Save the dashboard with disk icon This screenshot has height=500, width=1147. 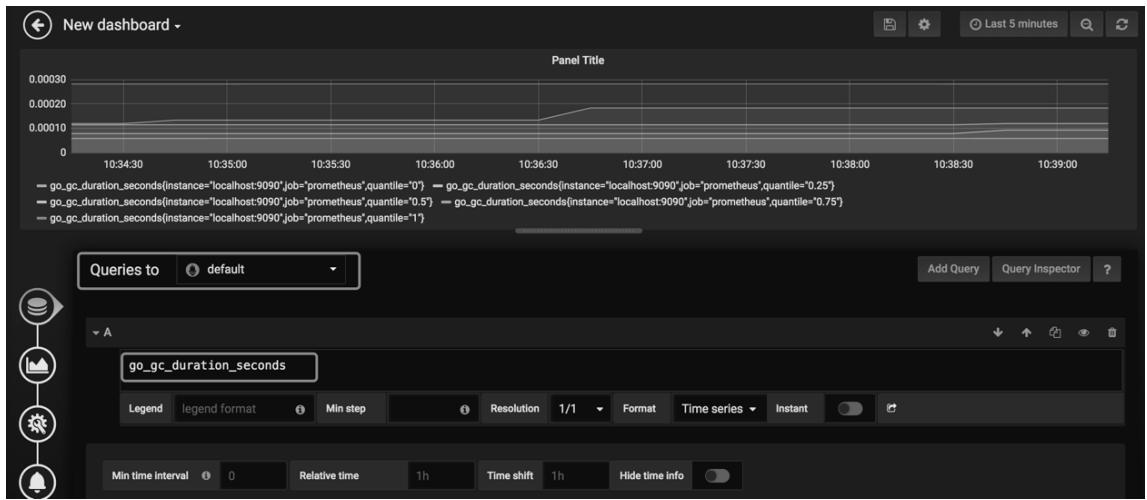[x=886, y=23]
